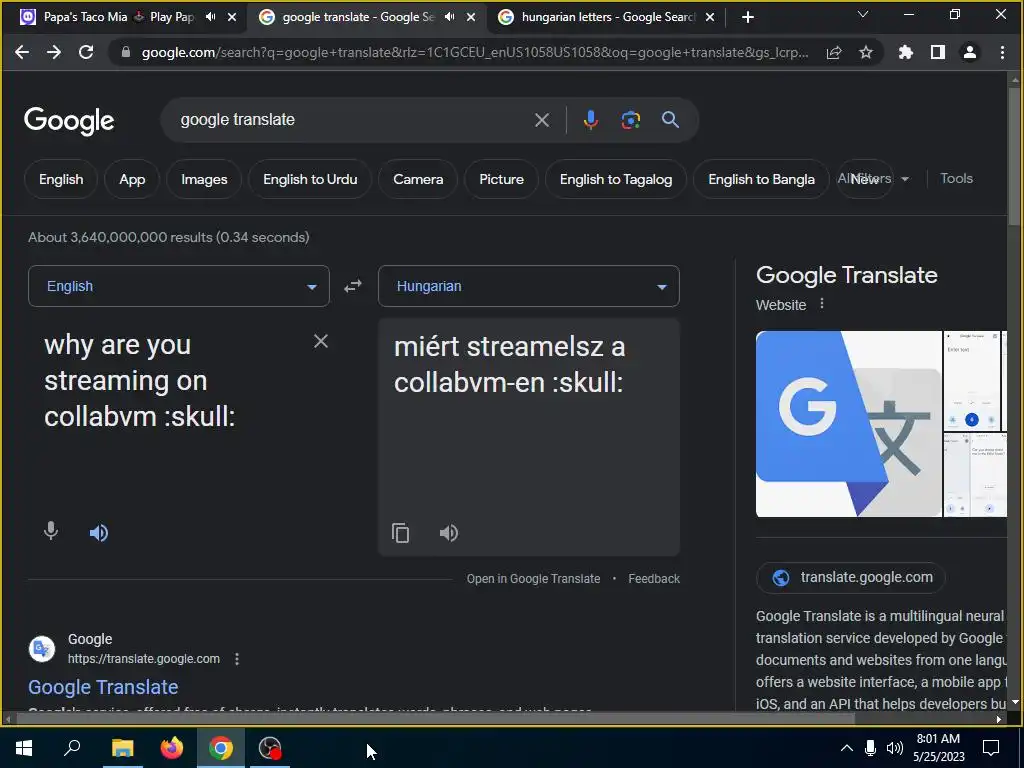Image resolution: width=1024 pixels, height=768 pixels.
Task: Click the horizontal page scrollbar
Action: point(435,719)
